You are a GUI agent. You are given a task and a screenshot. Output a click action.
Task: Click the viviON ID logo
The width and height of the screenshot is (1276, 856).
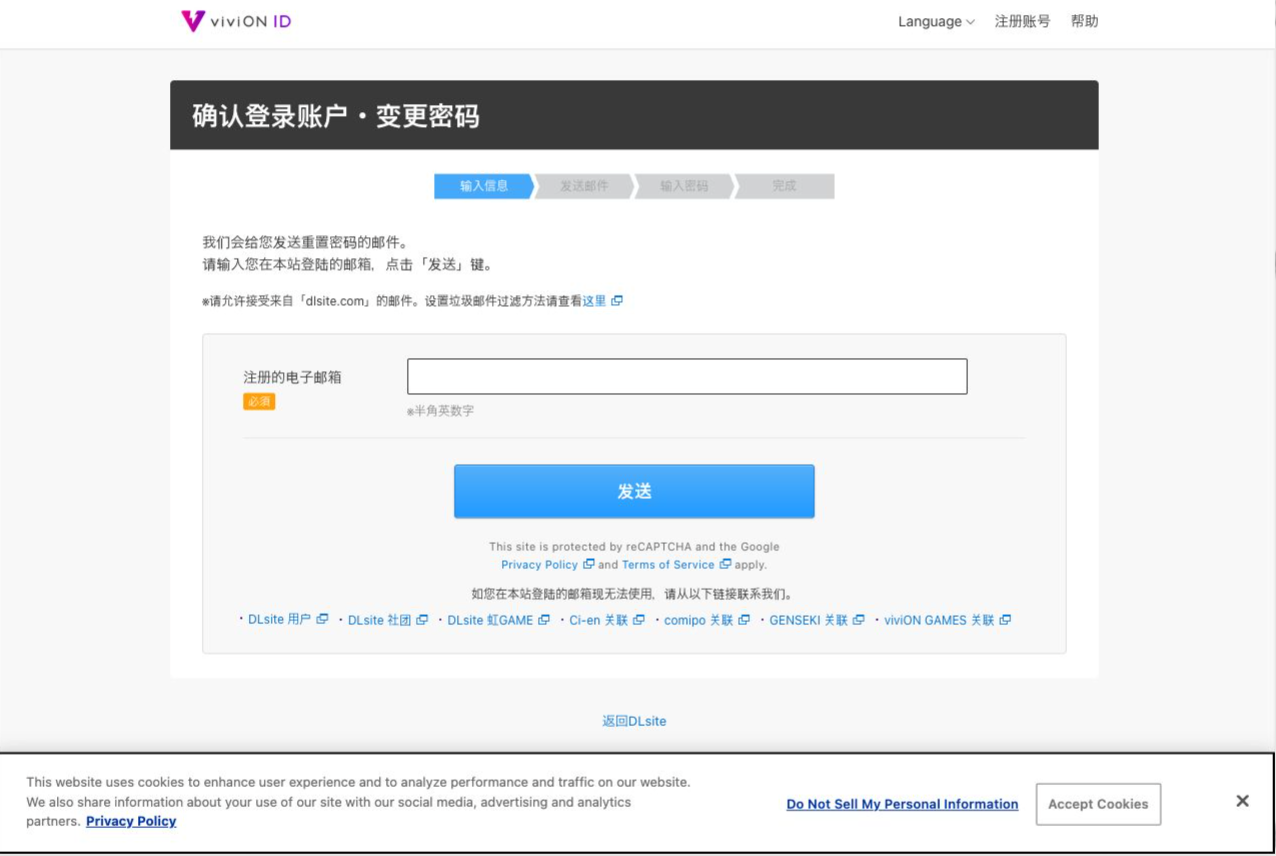[x=236, y=21]
